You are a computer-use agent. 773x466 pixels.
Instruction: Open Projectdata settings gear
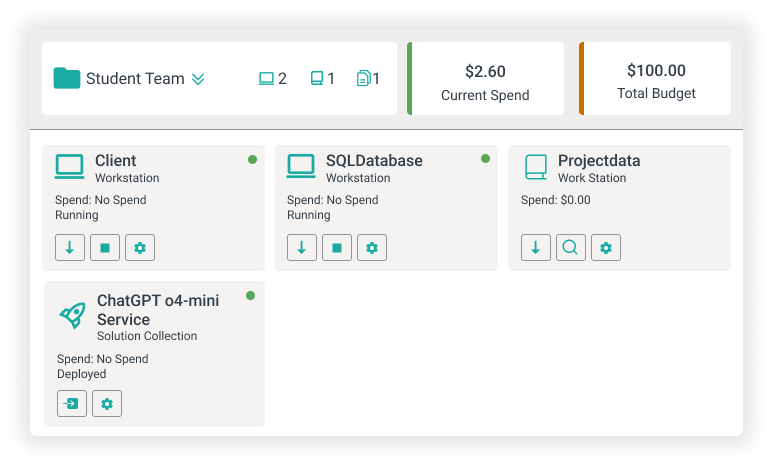click(605, 248)
